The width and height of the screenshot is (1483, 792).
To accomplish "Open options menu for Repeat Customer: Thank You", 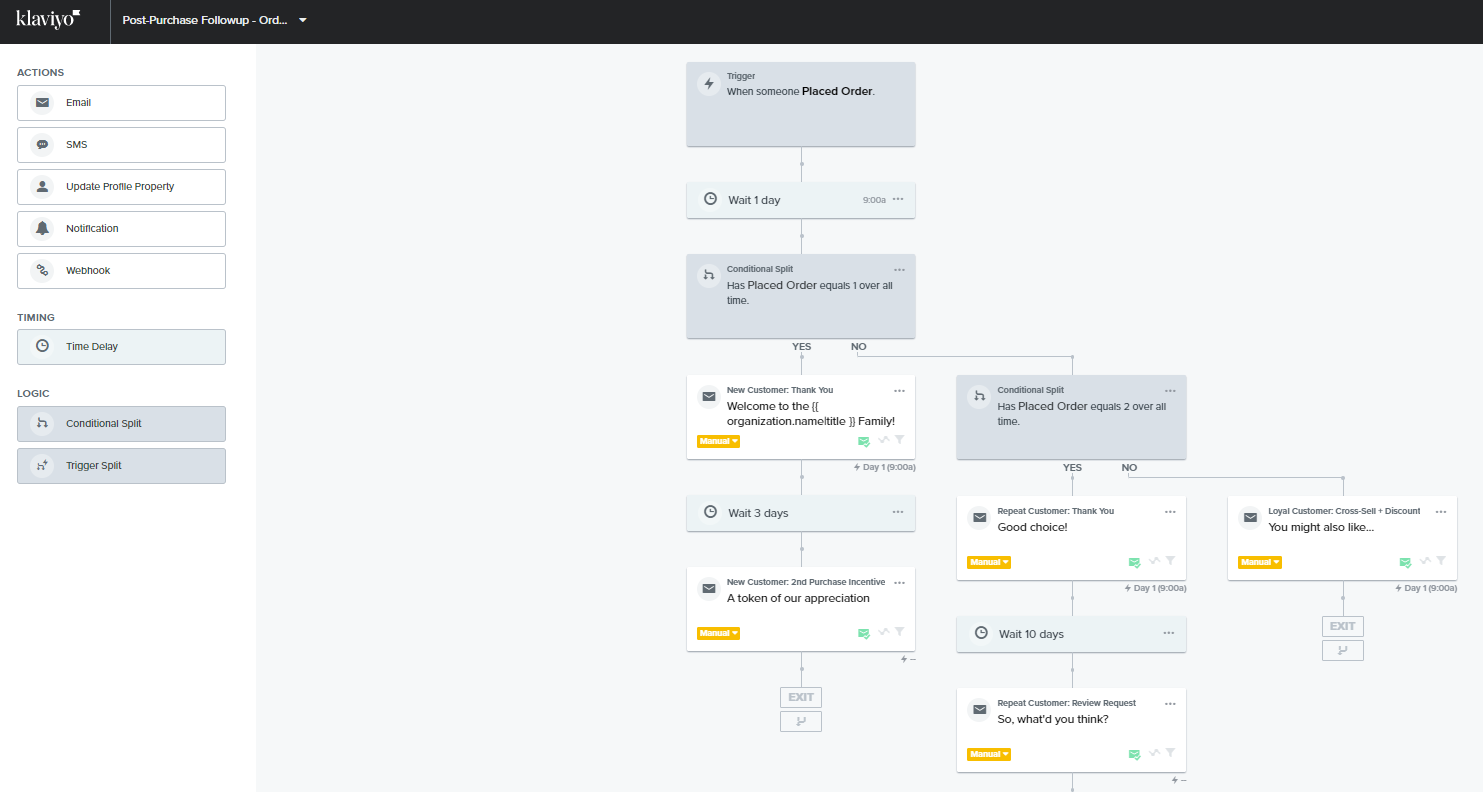I will (1170, 512).
